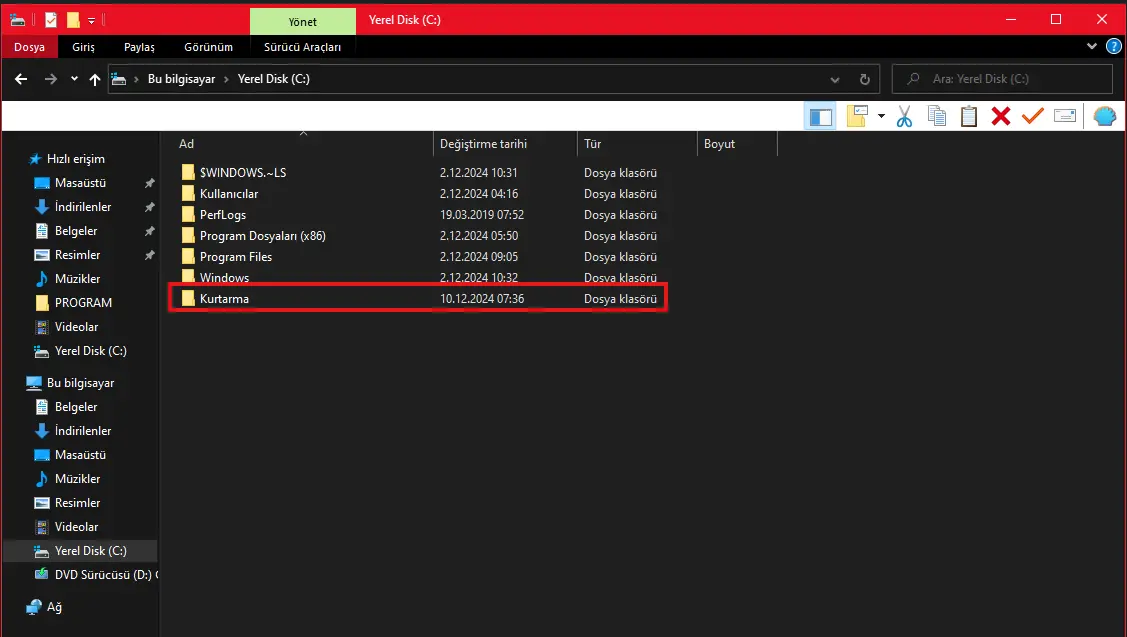Click the orange checkmark Properties icon
Viewport: 1127px width, 637px height.
pos(1032,116)
